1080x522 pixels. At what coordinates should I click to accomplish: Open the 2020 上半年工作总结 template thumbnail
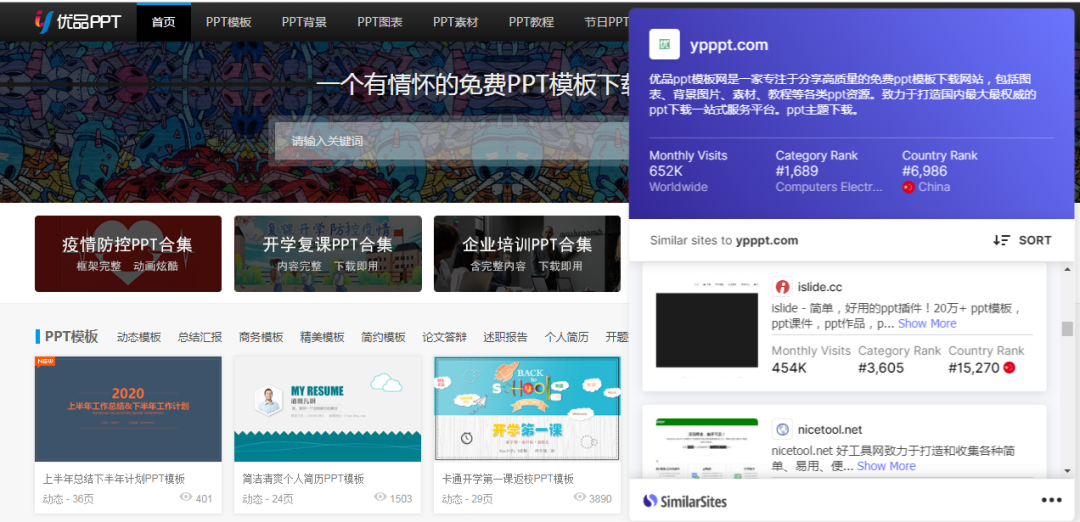tap(128, 409)
